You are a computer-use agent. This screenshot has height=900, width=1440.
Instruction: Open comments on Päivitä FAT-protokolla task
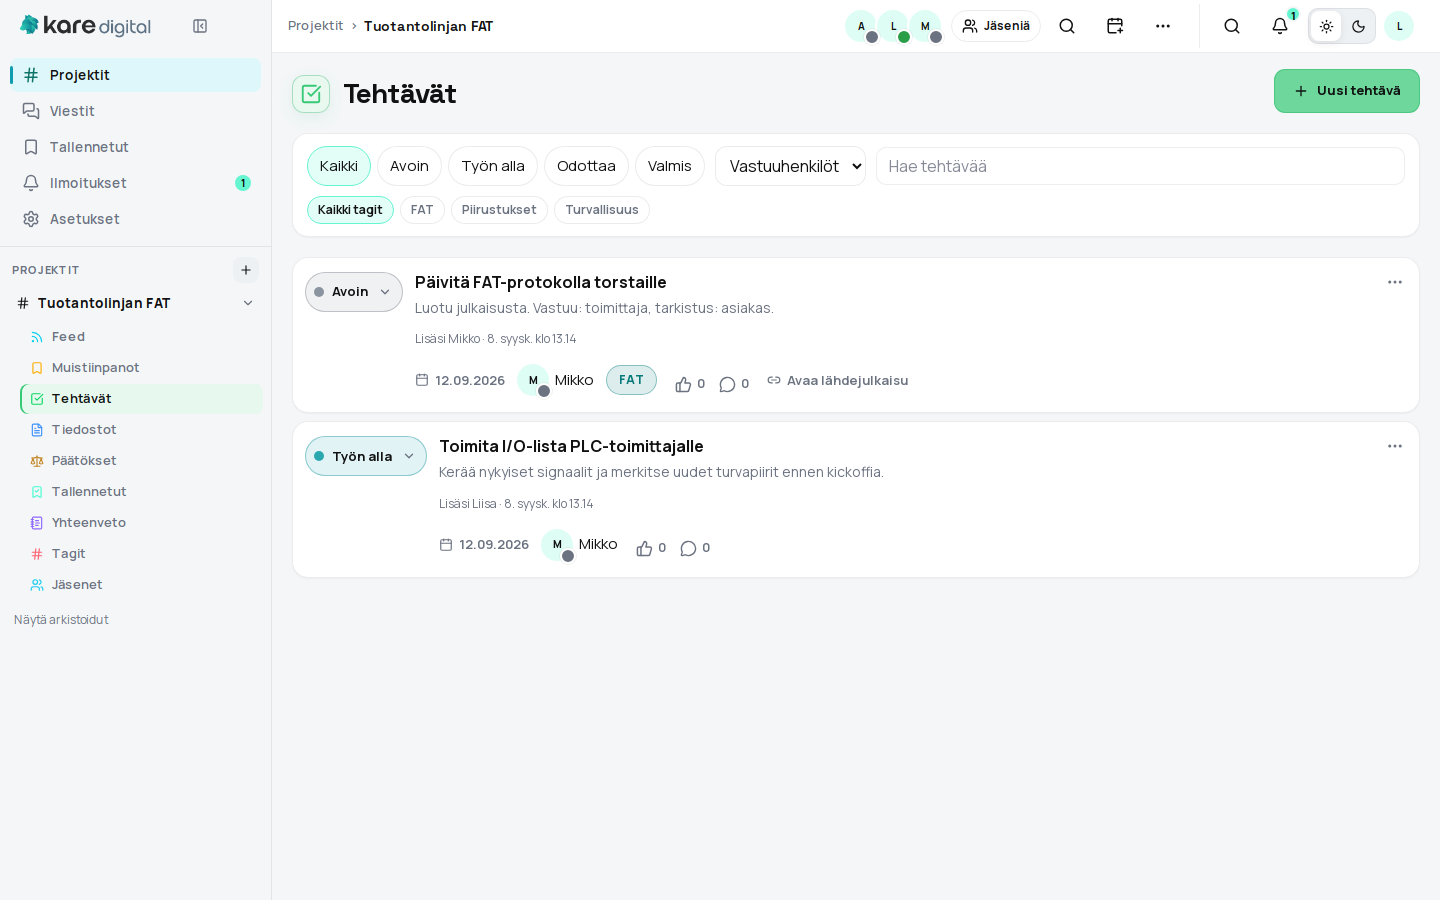[x=734, y=384]
